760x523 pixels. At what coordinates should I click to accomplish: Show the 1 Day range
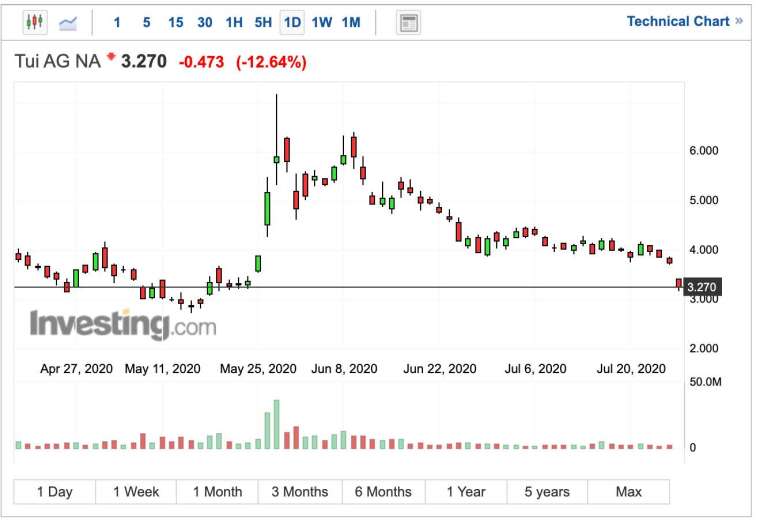tap(55, 492)
